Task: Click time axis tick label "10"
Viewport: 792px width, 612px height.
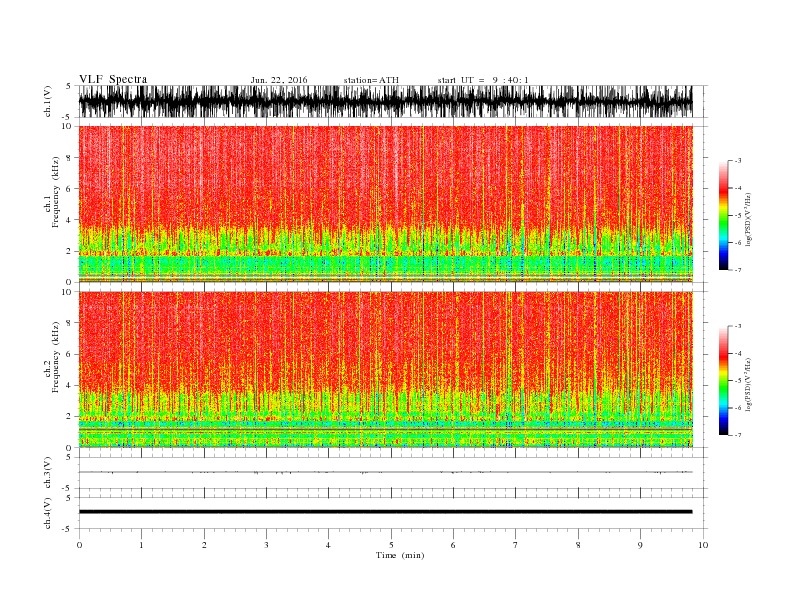Action: point(703,545)
